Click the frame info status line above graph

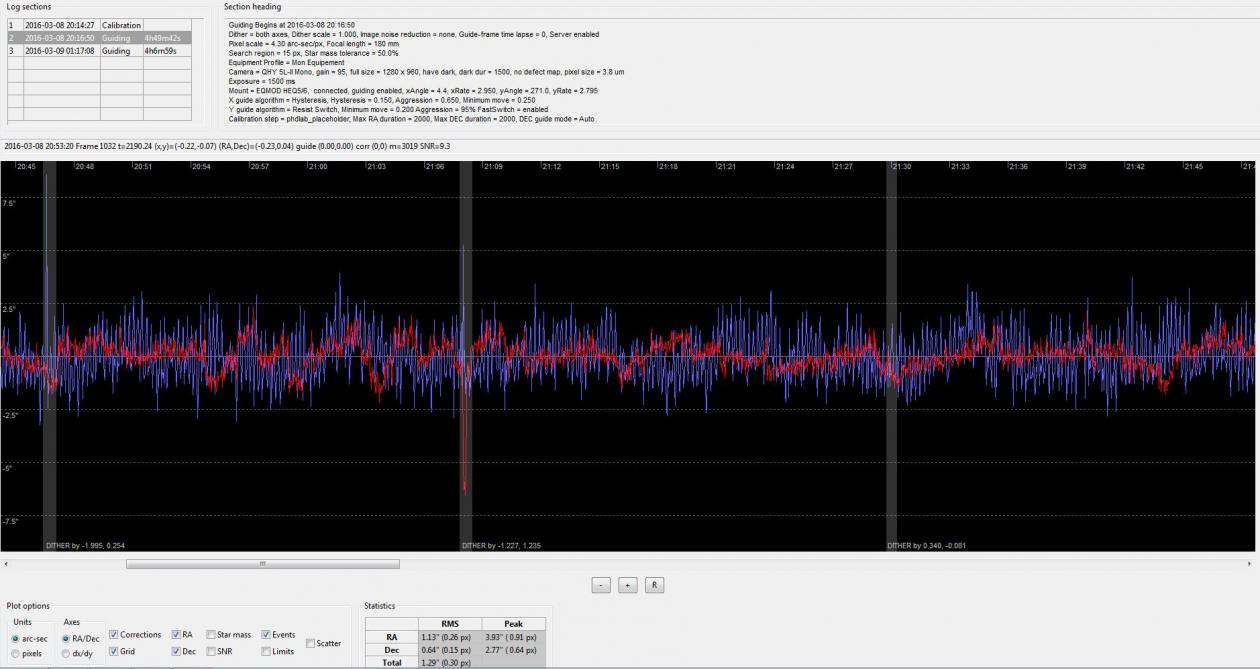[227, 145]
